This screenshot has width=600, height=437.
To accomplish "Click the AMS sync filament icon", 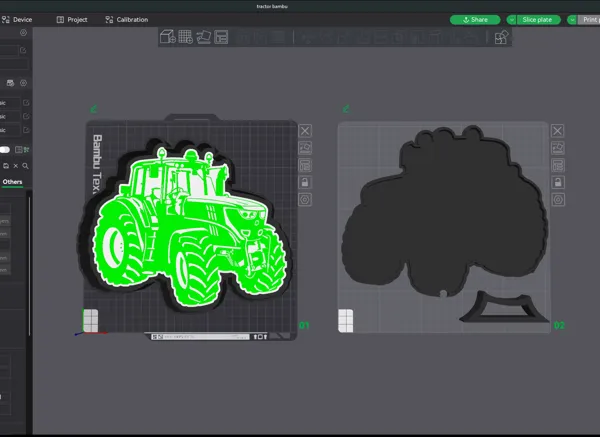I will pos(10,83).
